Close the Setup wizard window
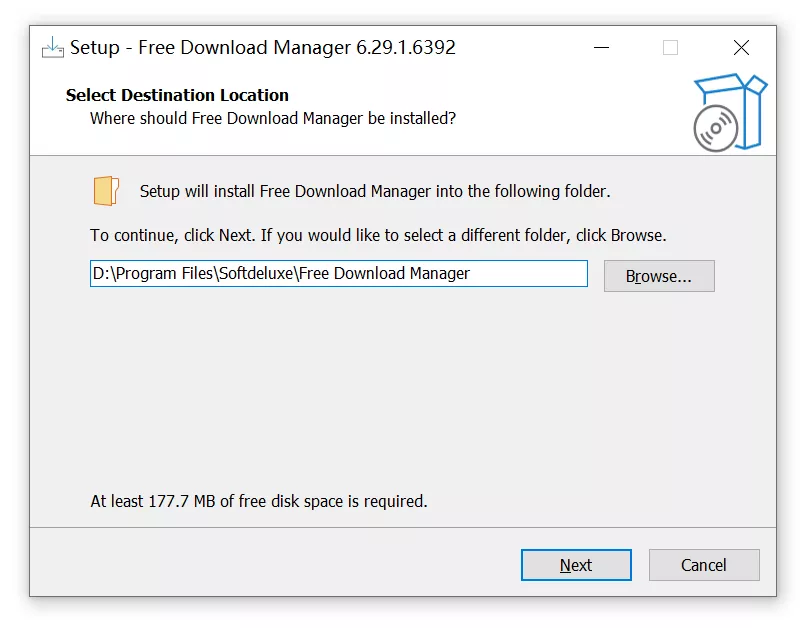The width and height of the screenshot is (808, 628). (x=741, y=47)
